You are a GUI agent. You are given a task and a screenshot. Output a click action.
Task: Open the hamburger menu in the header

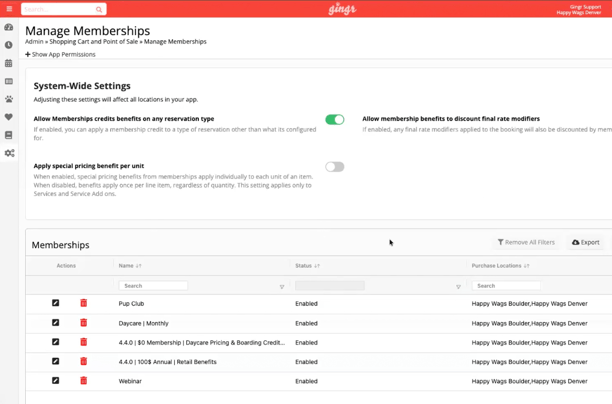coord(9,9)
